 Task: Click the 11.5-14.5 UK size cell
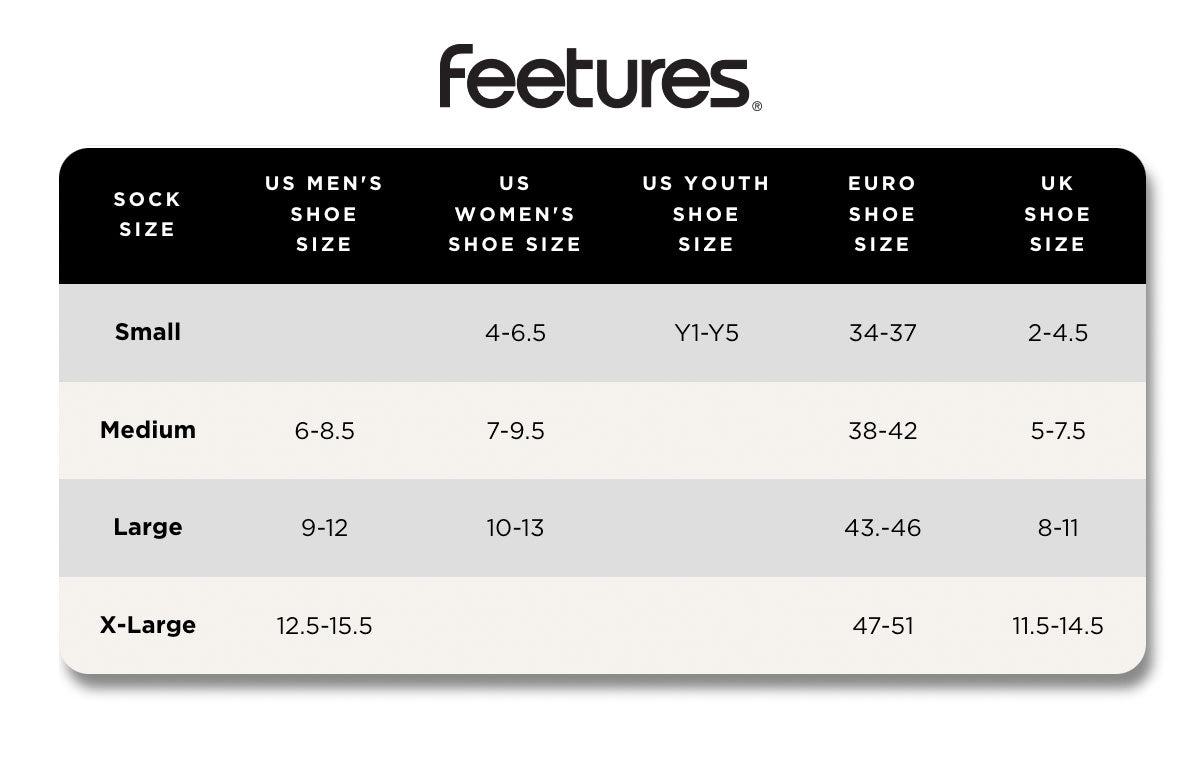point(1058,626)
